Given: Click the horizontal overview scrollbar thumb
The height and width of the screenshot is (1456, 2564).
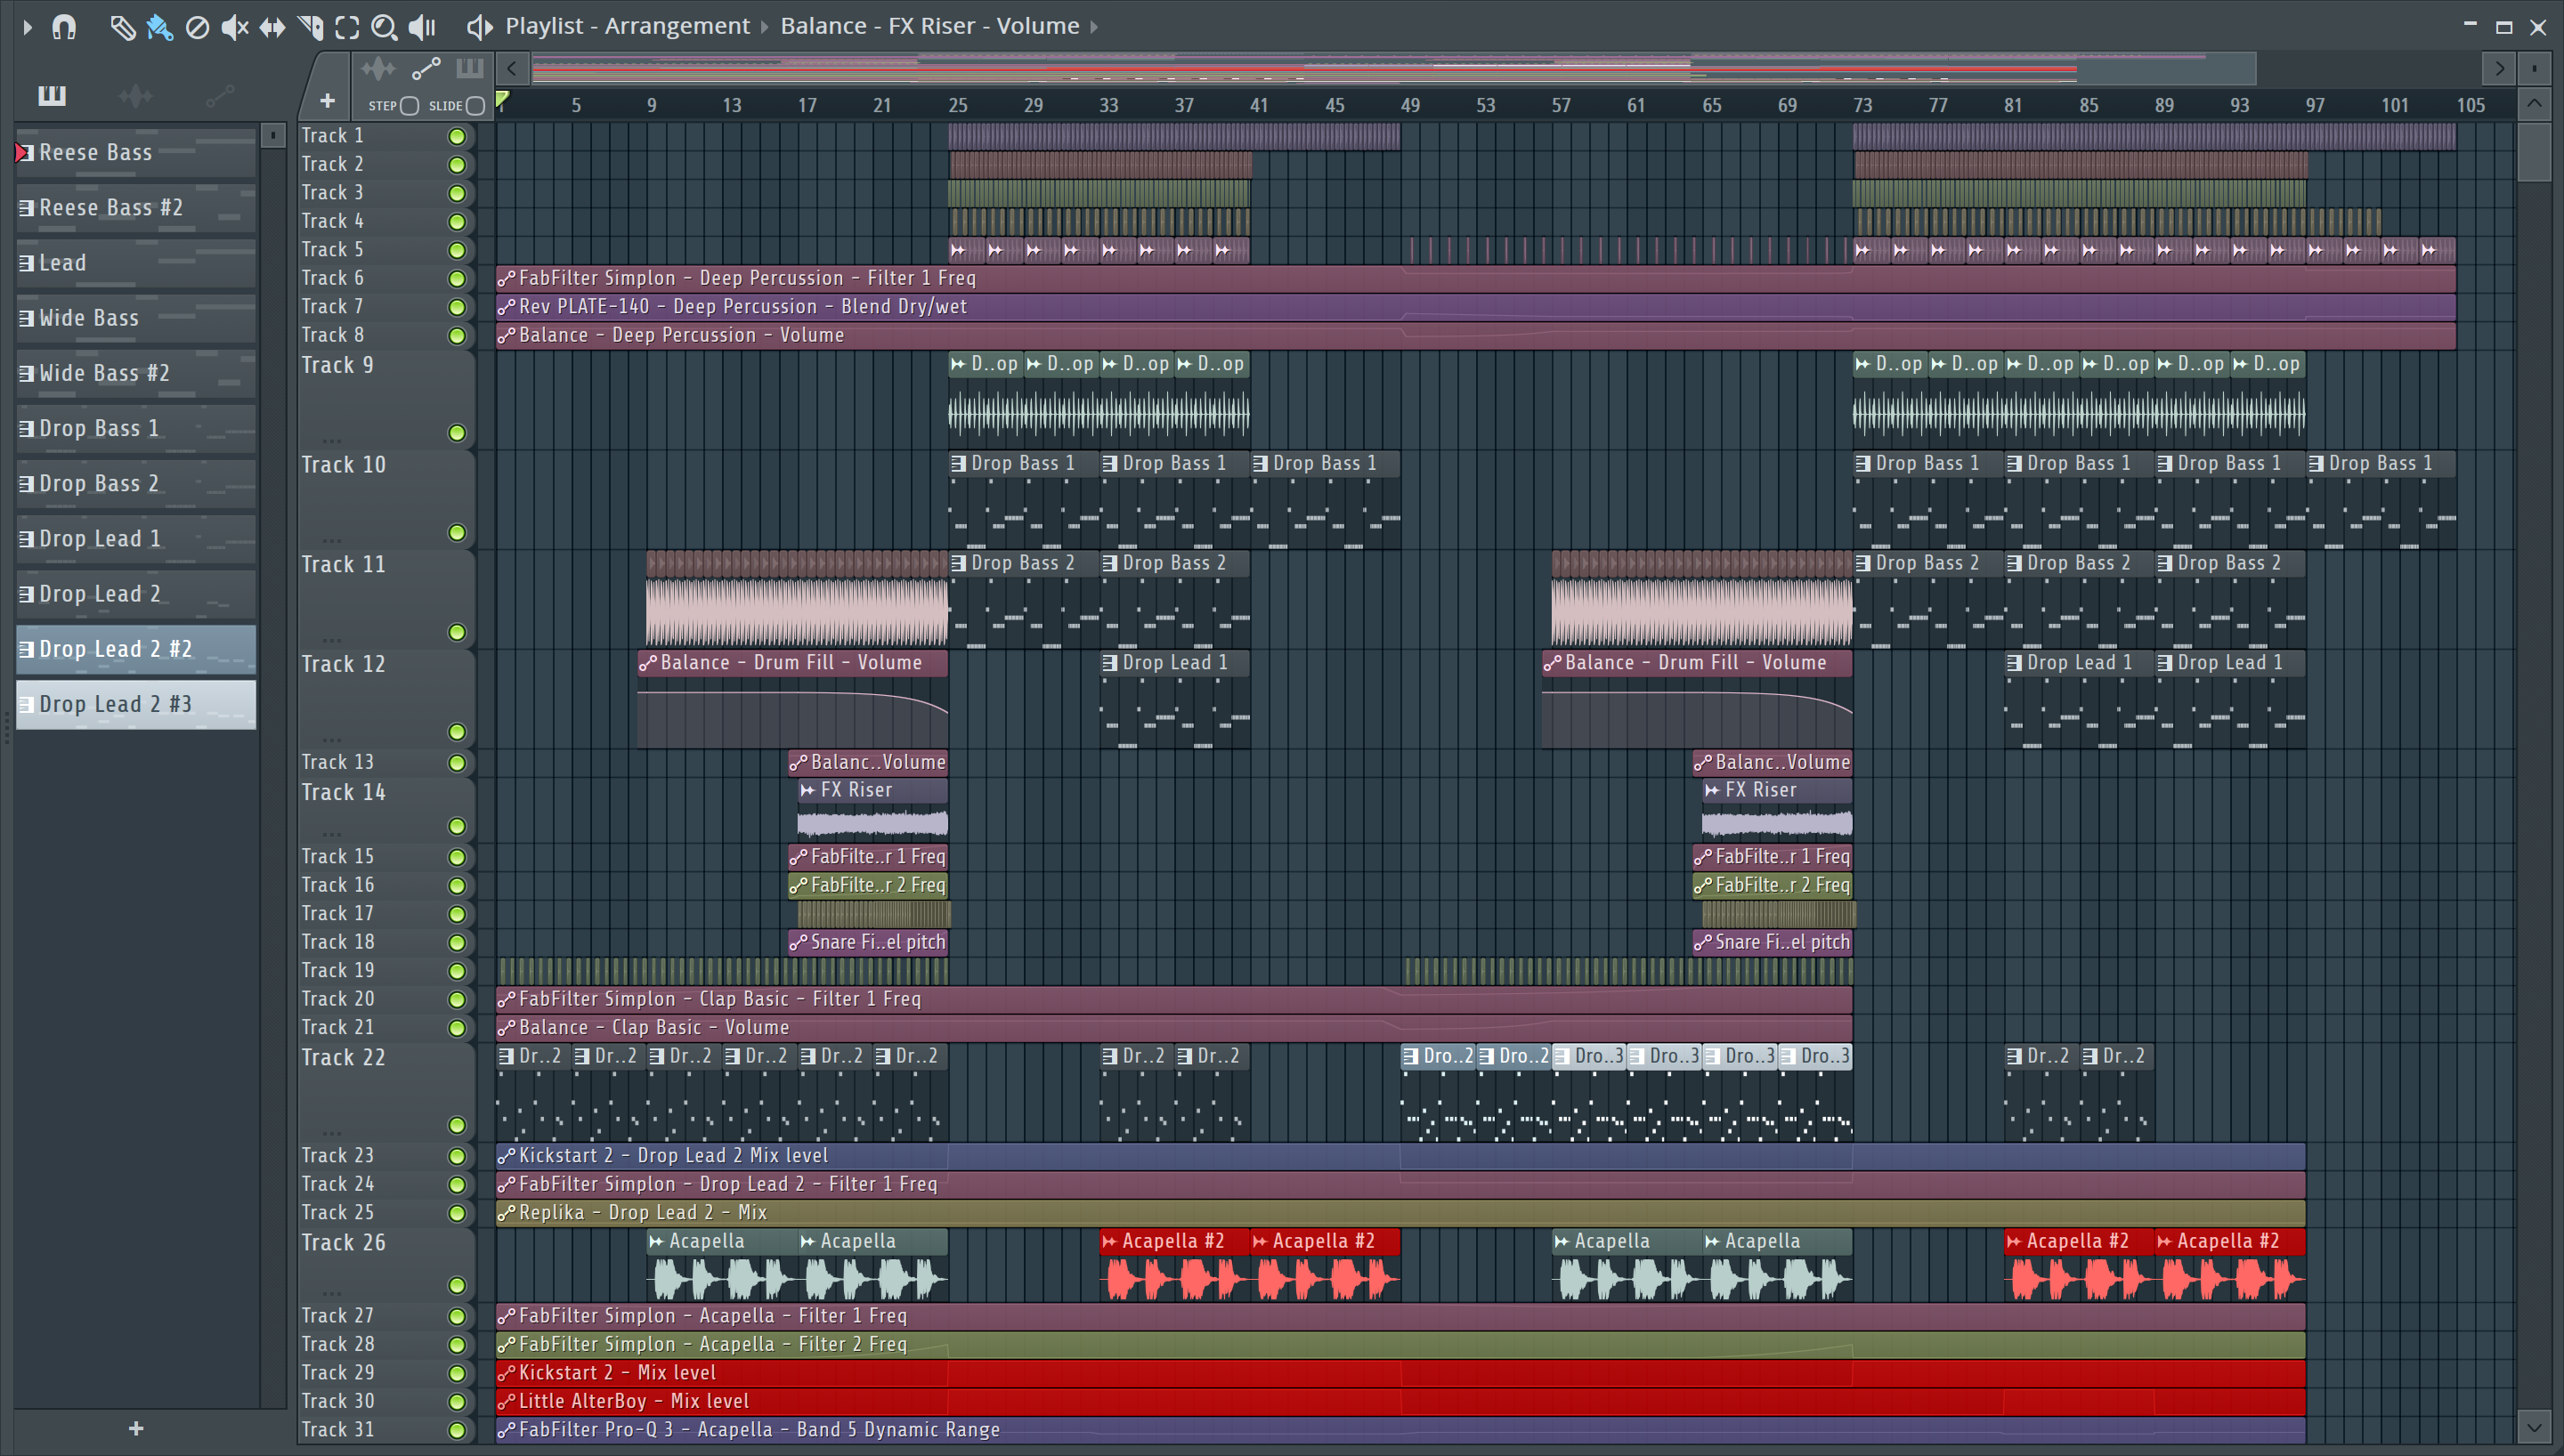Looking at the screenshot, I should coord(1394,69).
